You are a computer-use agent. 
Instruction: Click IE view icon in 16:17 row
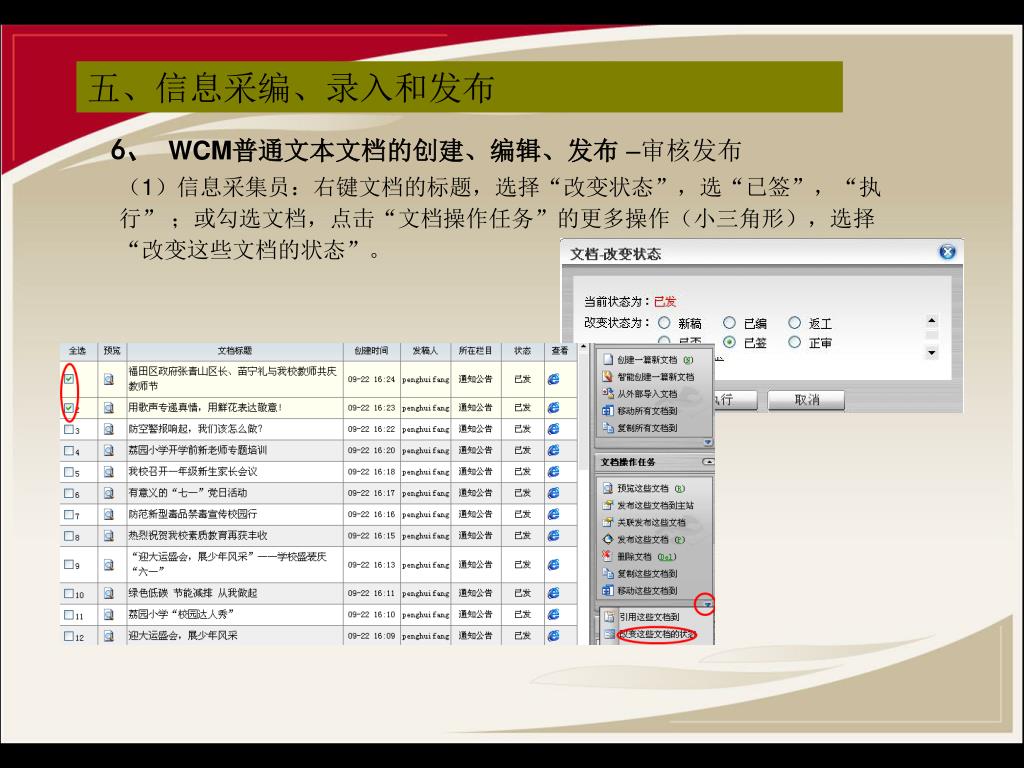click(x=554, y=493)
